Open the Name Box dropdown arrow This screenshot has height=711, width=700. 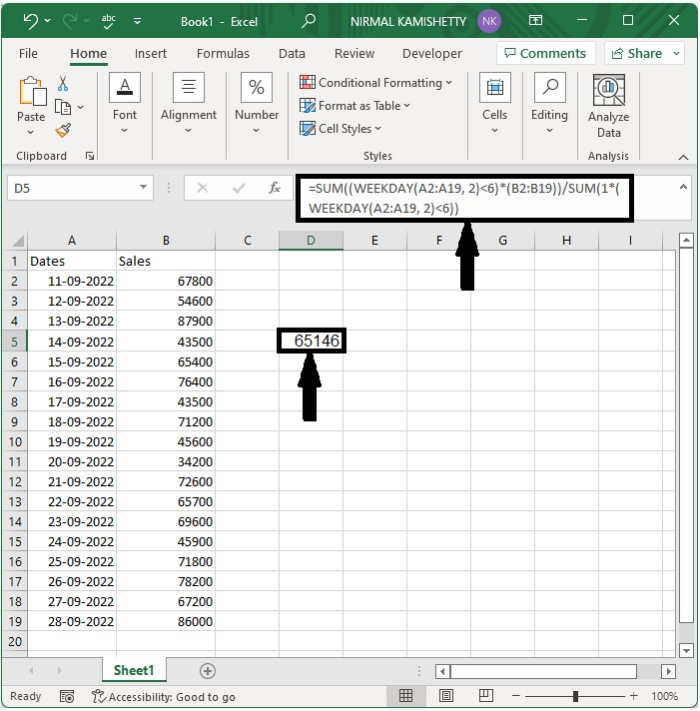143,187
